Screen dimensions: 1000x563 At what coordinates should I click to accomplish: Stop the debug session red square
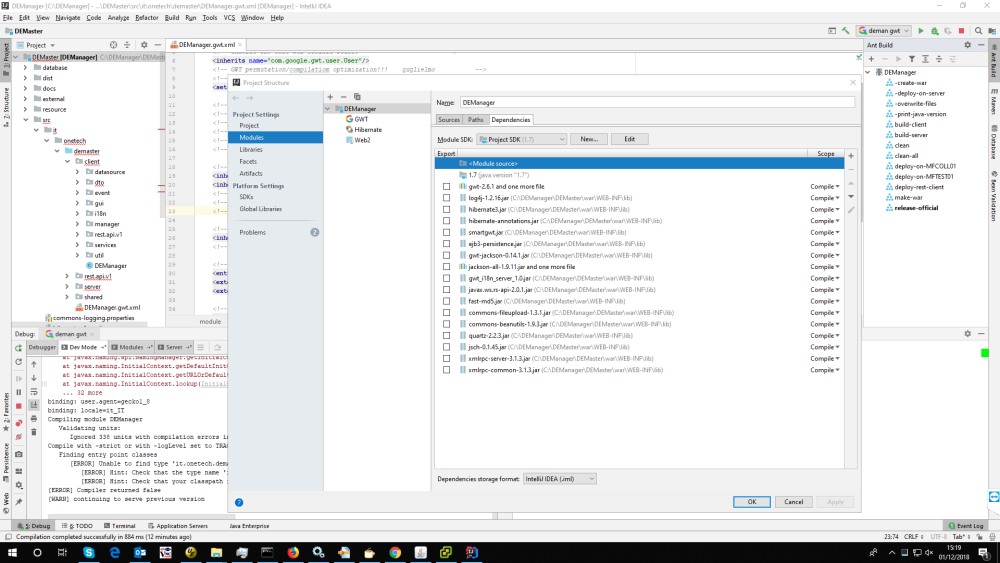(18, 406)
